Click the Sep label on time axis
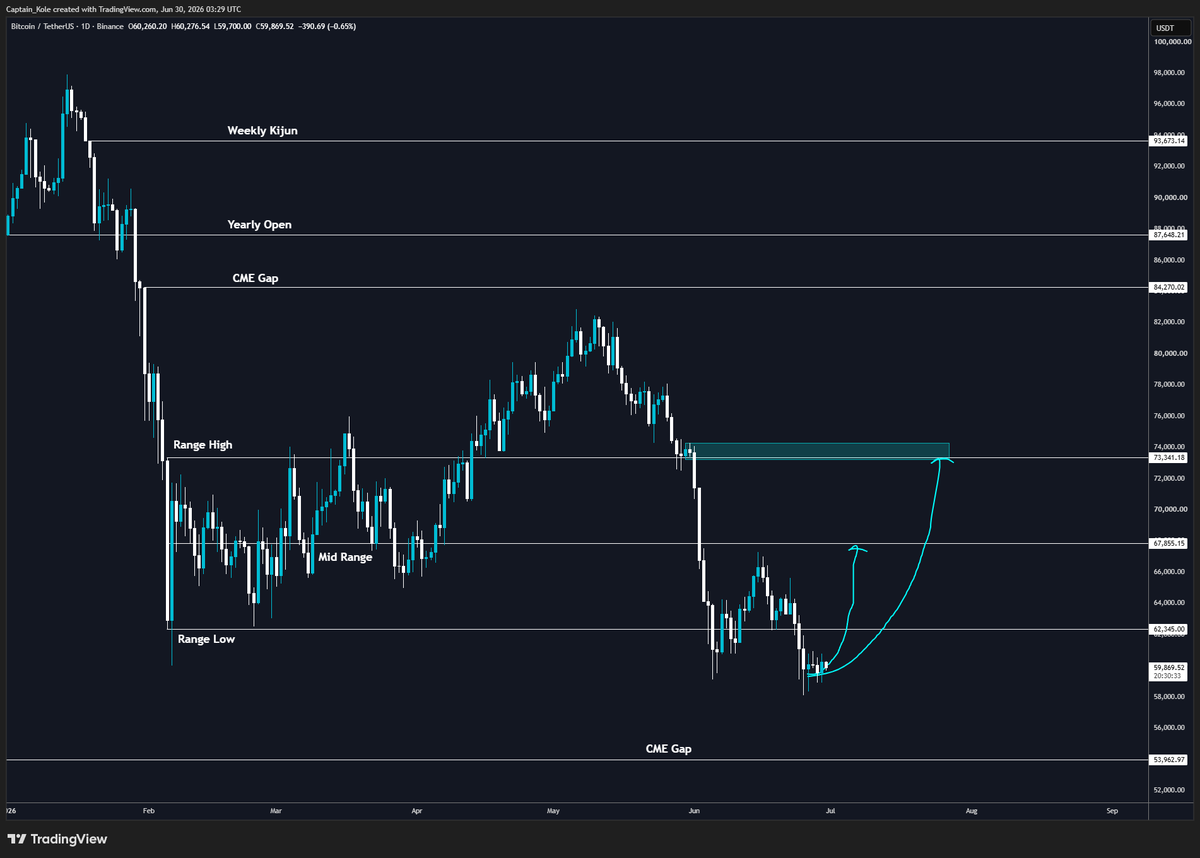This screenshot has height=858, width=1200. [1112, 812]
